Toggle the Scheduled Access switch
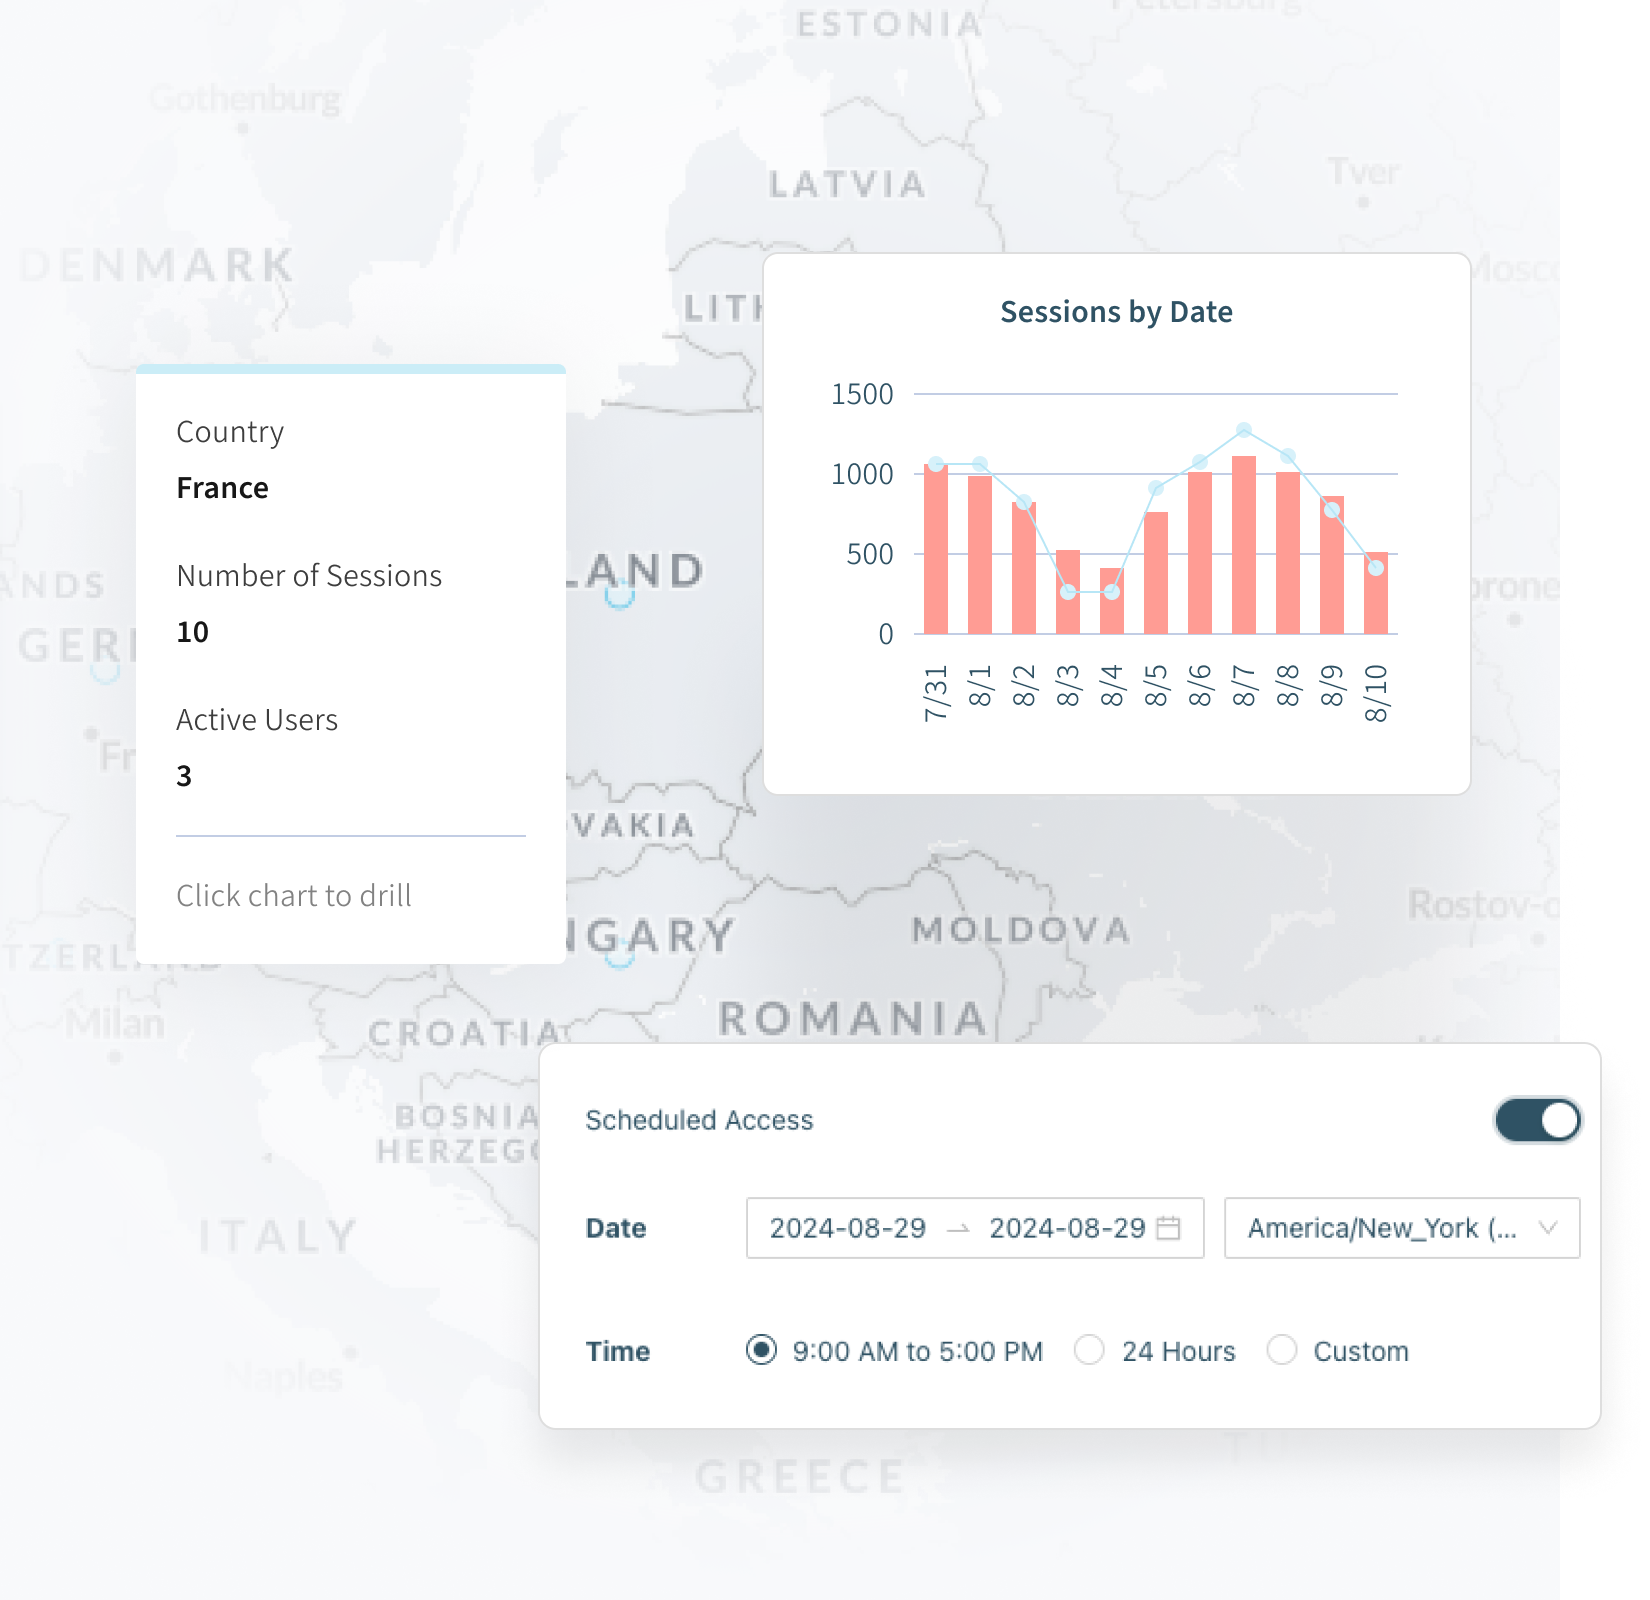Viewport: 1650px width, 1600px height. (x=1537, y=1120)
